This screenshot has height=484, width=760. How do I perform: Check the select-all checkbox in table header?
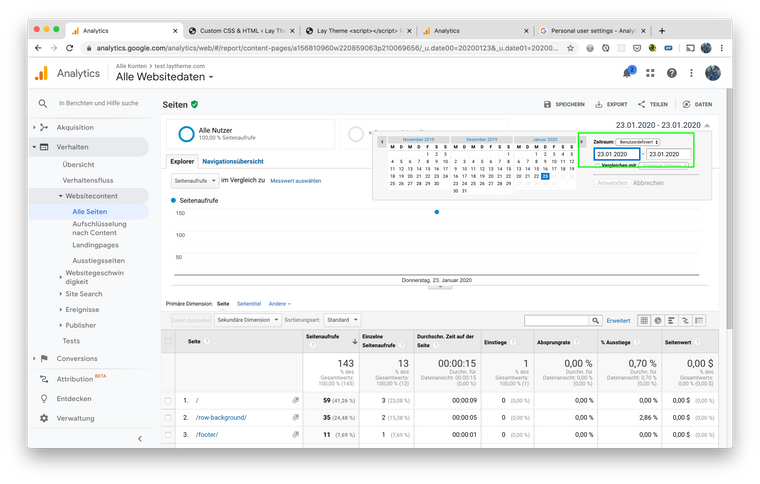click(169, 341)
